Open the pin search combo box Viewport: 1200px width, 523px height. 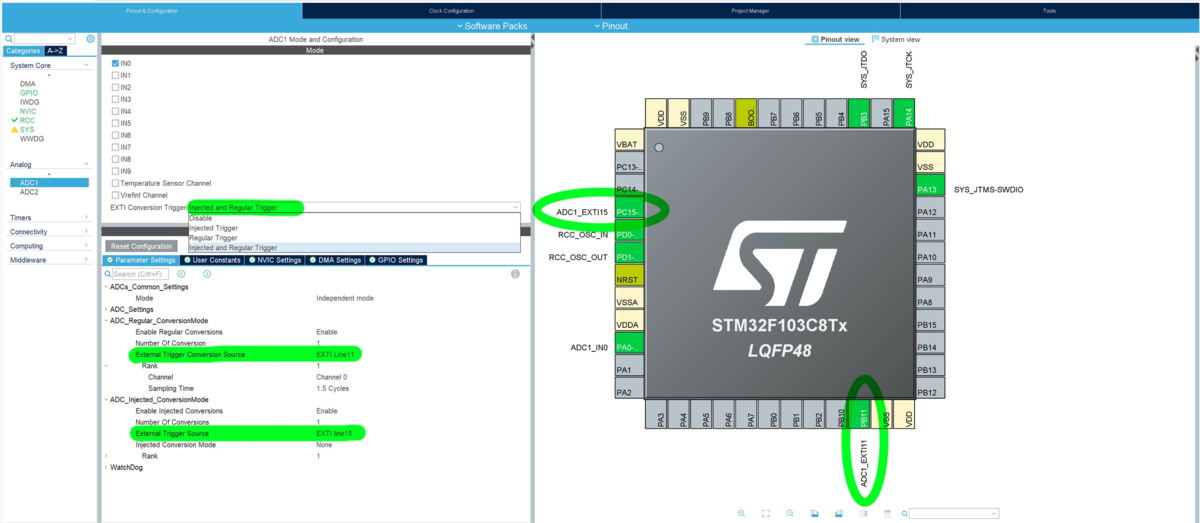954,513
